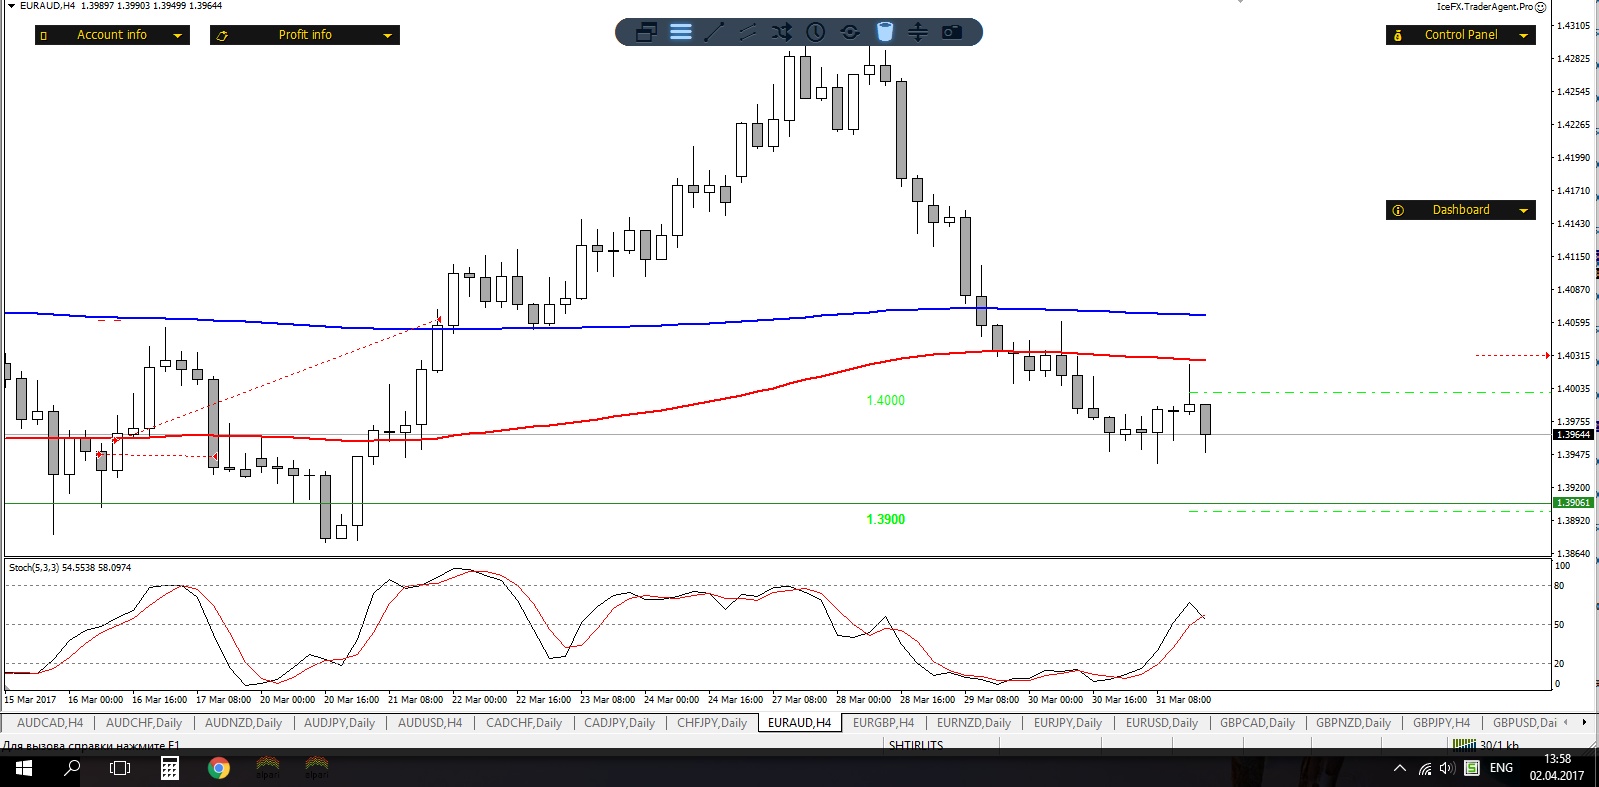Open the EURAUD,H4 chart header arrow

12,6
